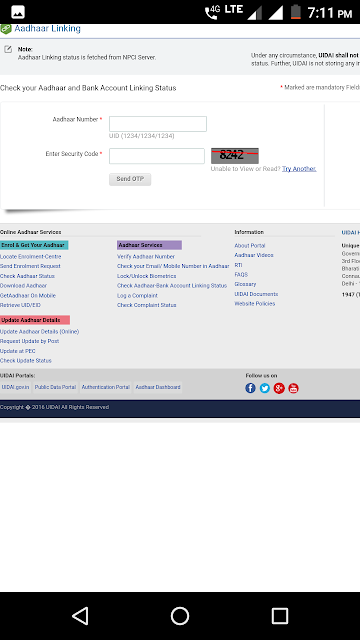The image size is (360, 640).
Task: Tap the recent apps square button
Action: point(280,616)
